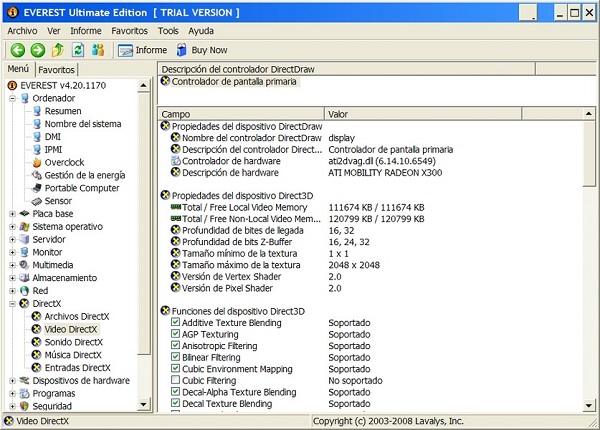Select the IPMI computer icon
Viewport: 600px width, 430px height.
[37, 150]
